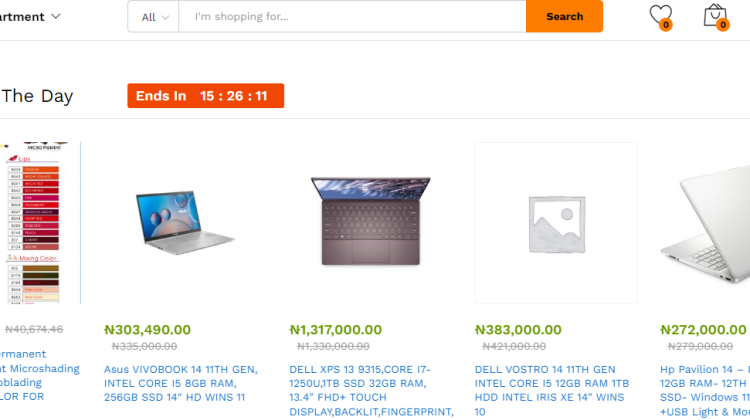Open the wishlist heart icon
The image size is (750, 420).
(x=659, y=15)
